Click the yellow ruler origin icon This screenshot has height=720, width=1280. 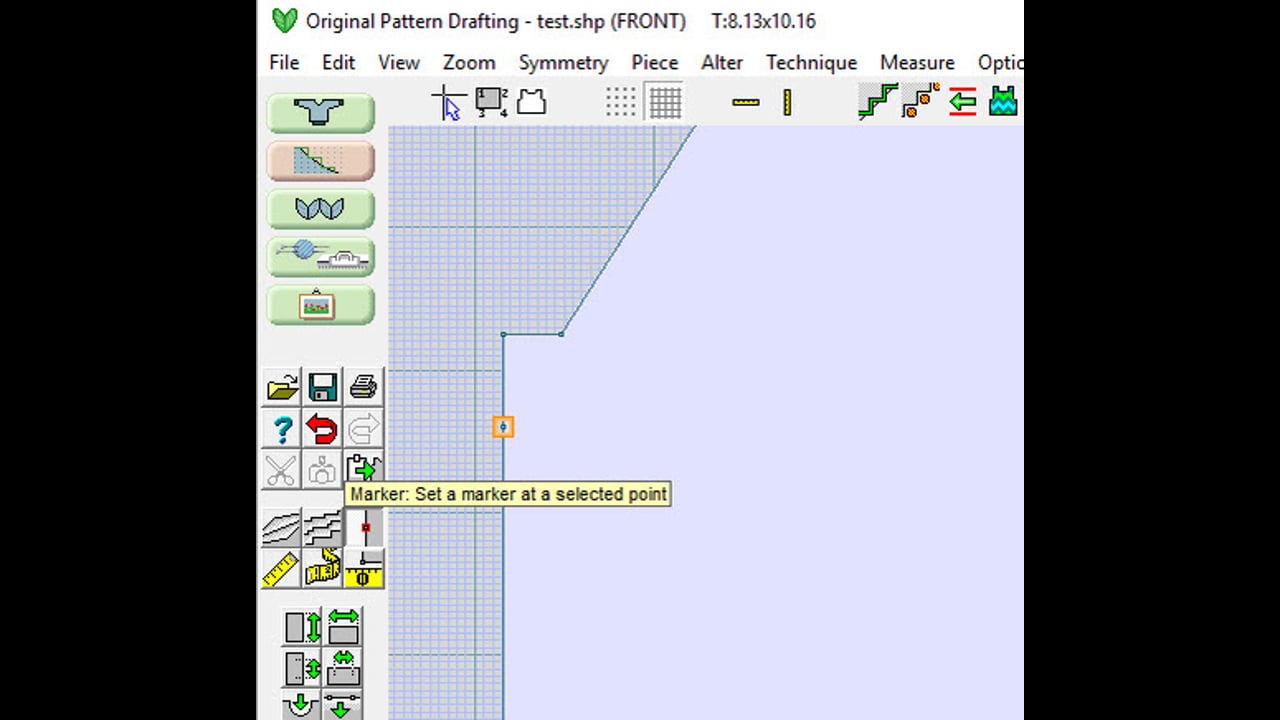pos(363,569)
